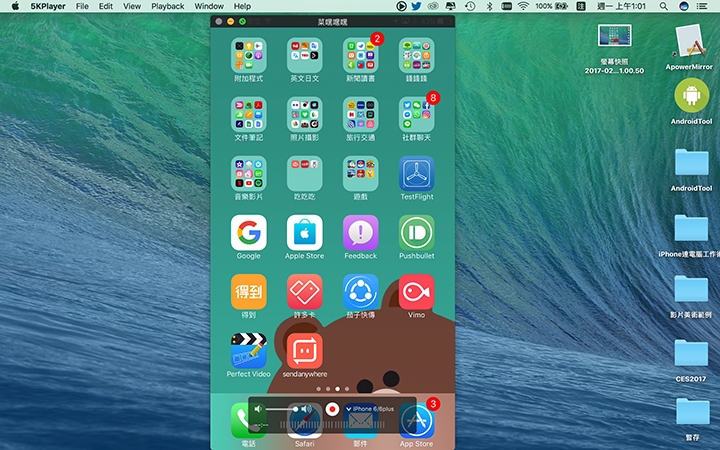Open the 許多卡 app
The width and height of the screenshot is (720, 450).
click(x=304, y=292)
